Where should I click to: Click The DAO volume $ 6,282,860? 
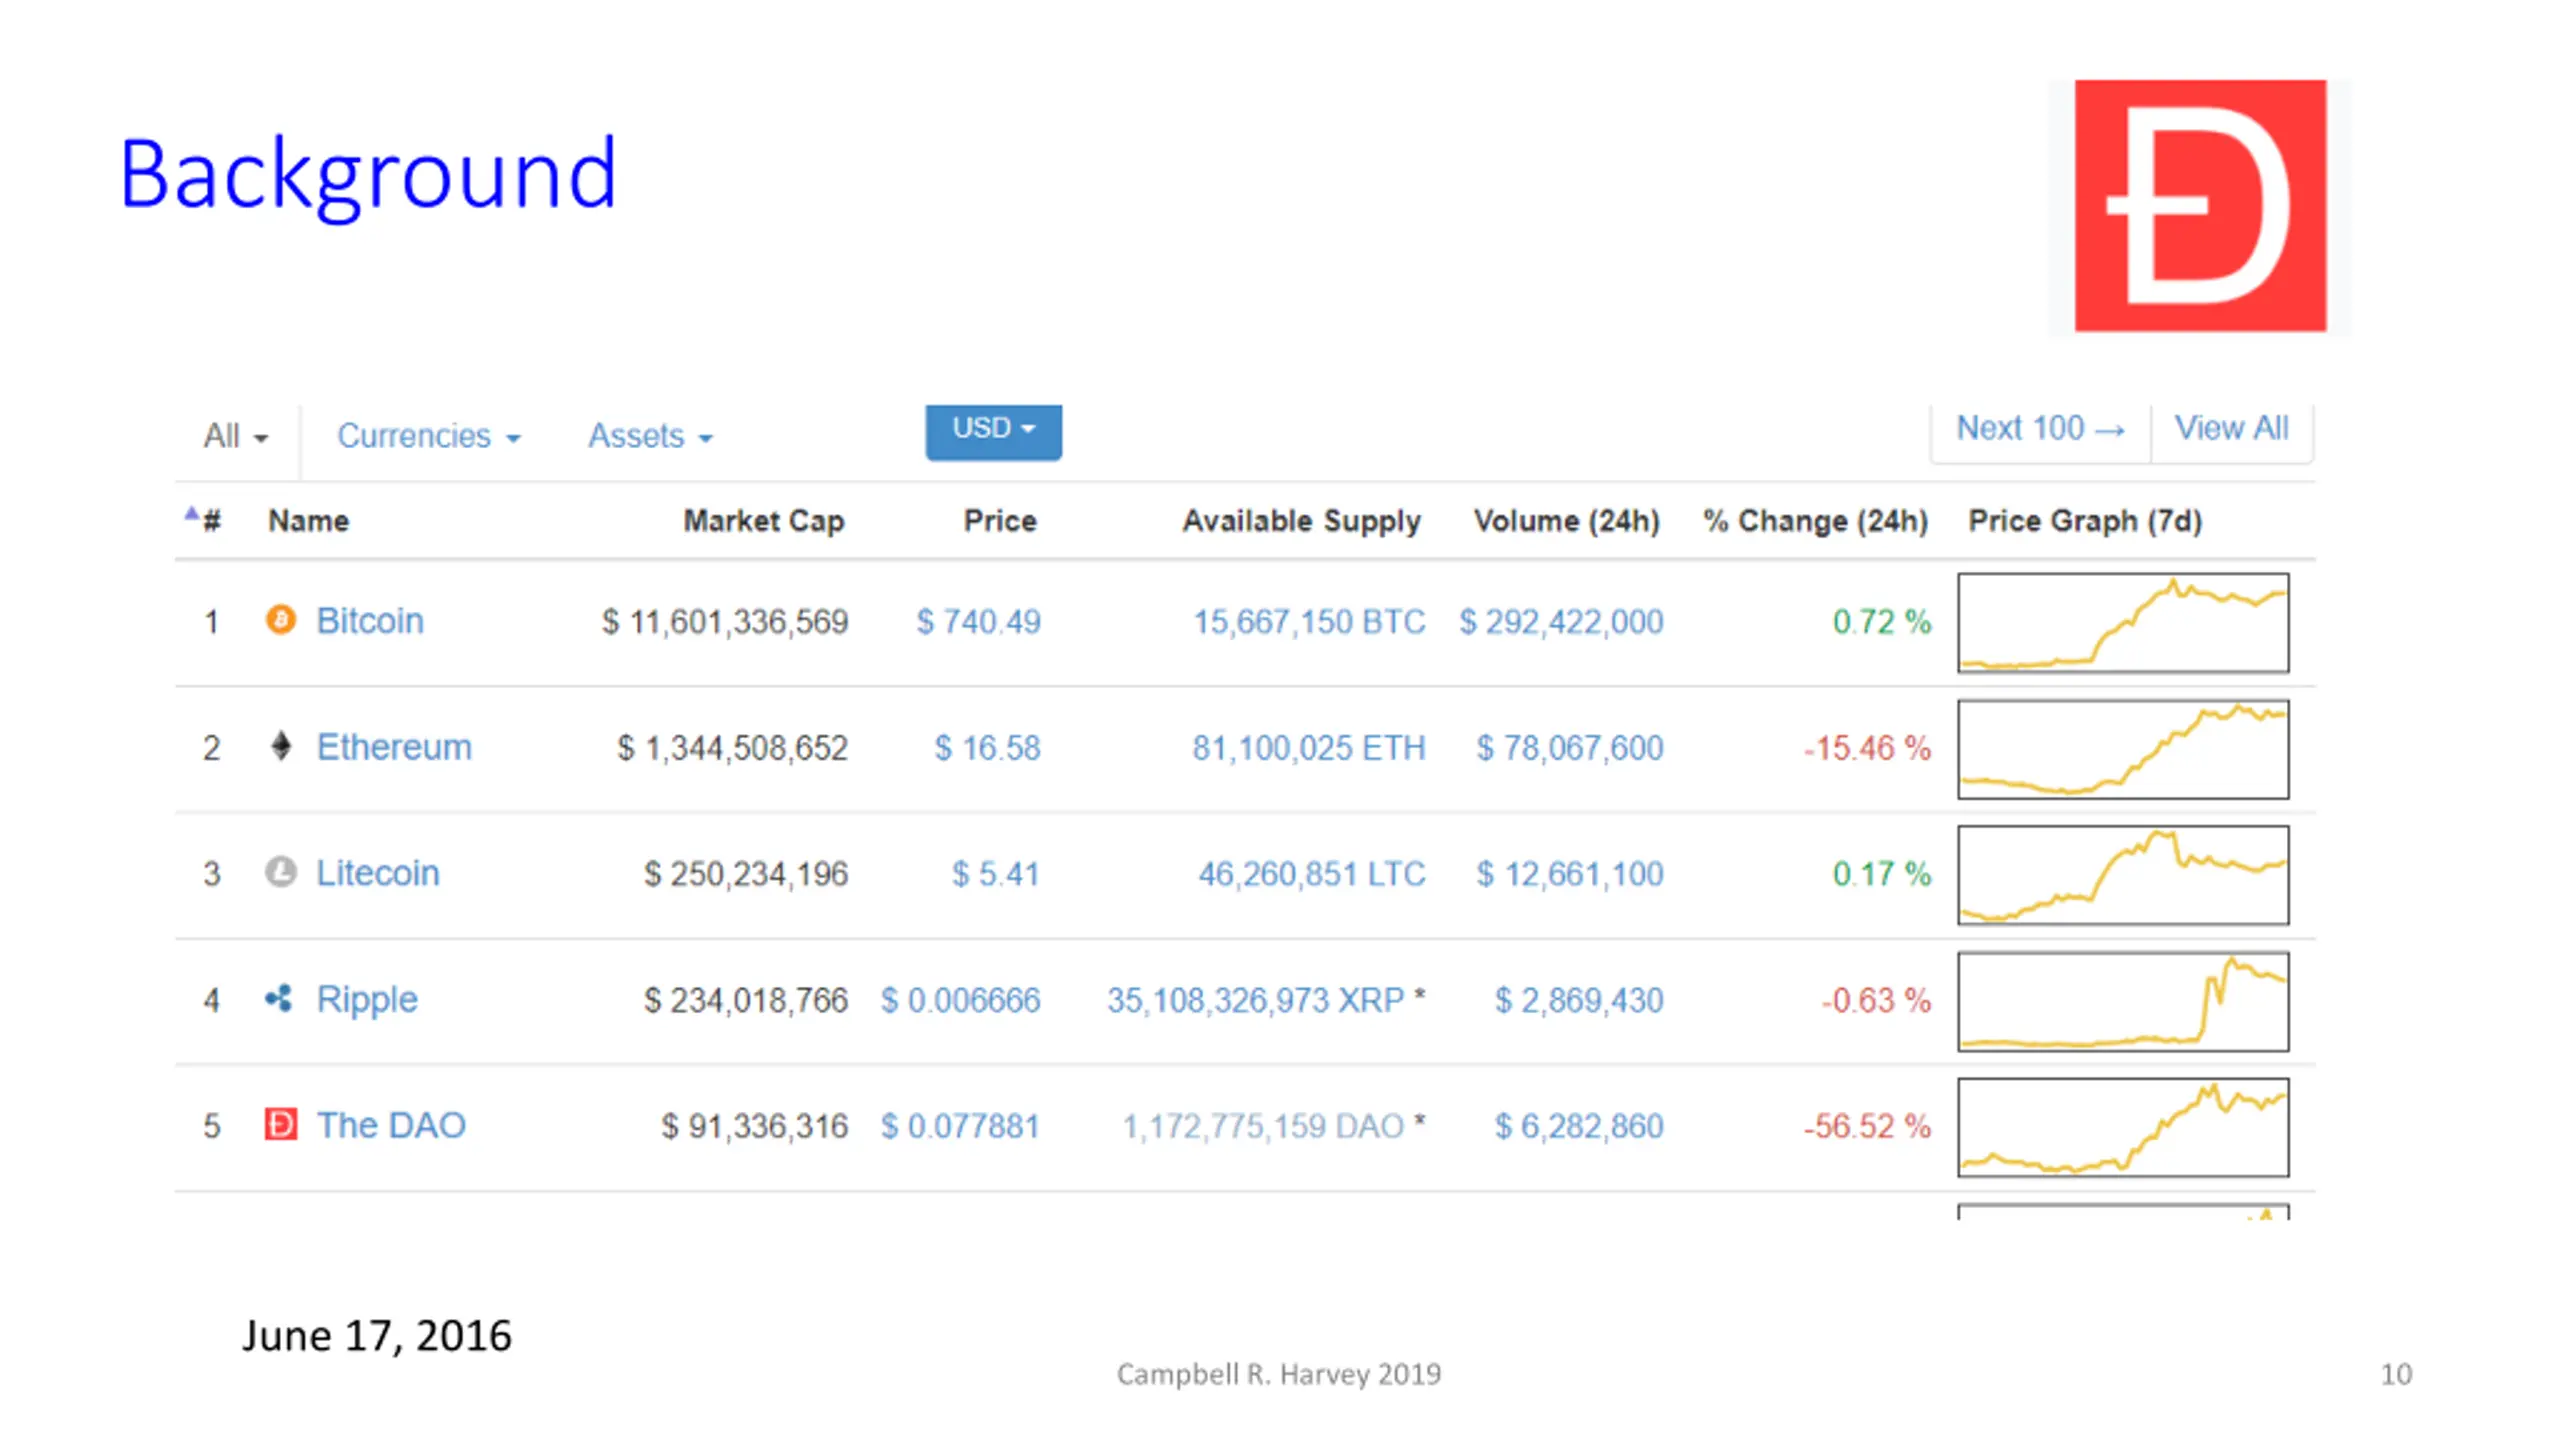pyautogui.click(x=1579, y=1126)
